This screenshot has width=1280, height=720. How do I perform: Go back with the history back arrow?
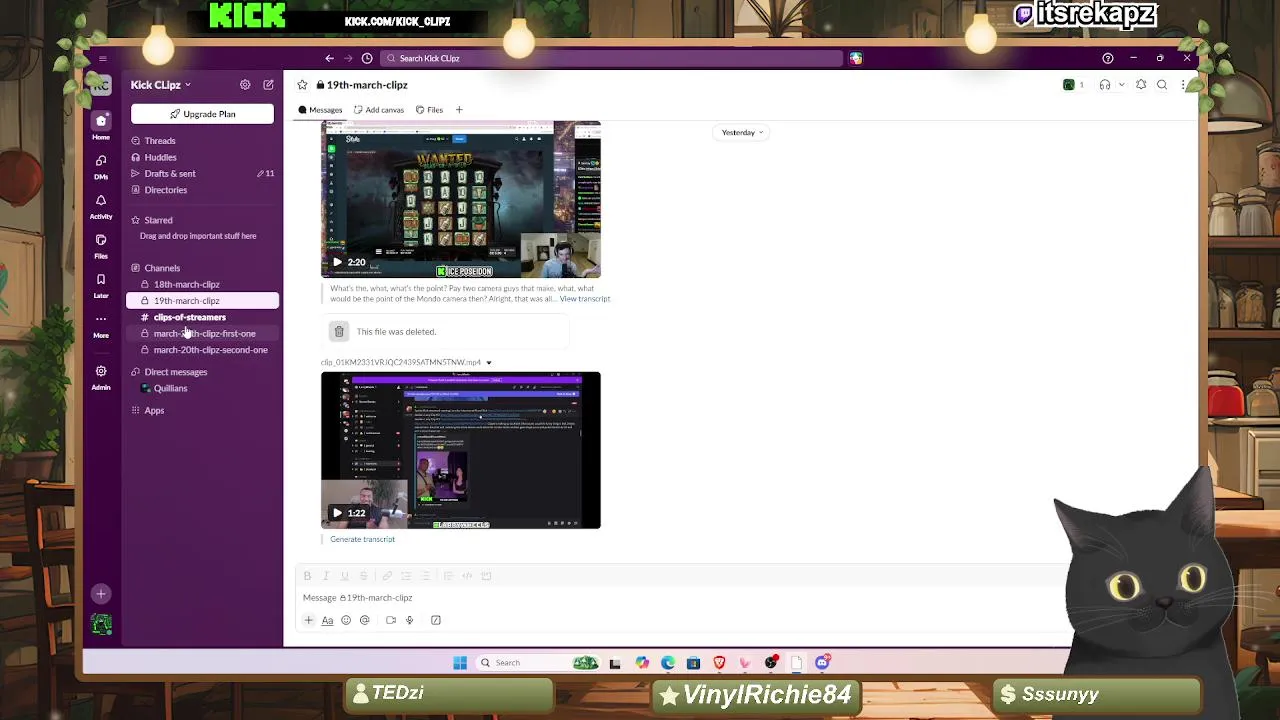[329, 58]
